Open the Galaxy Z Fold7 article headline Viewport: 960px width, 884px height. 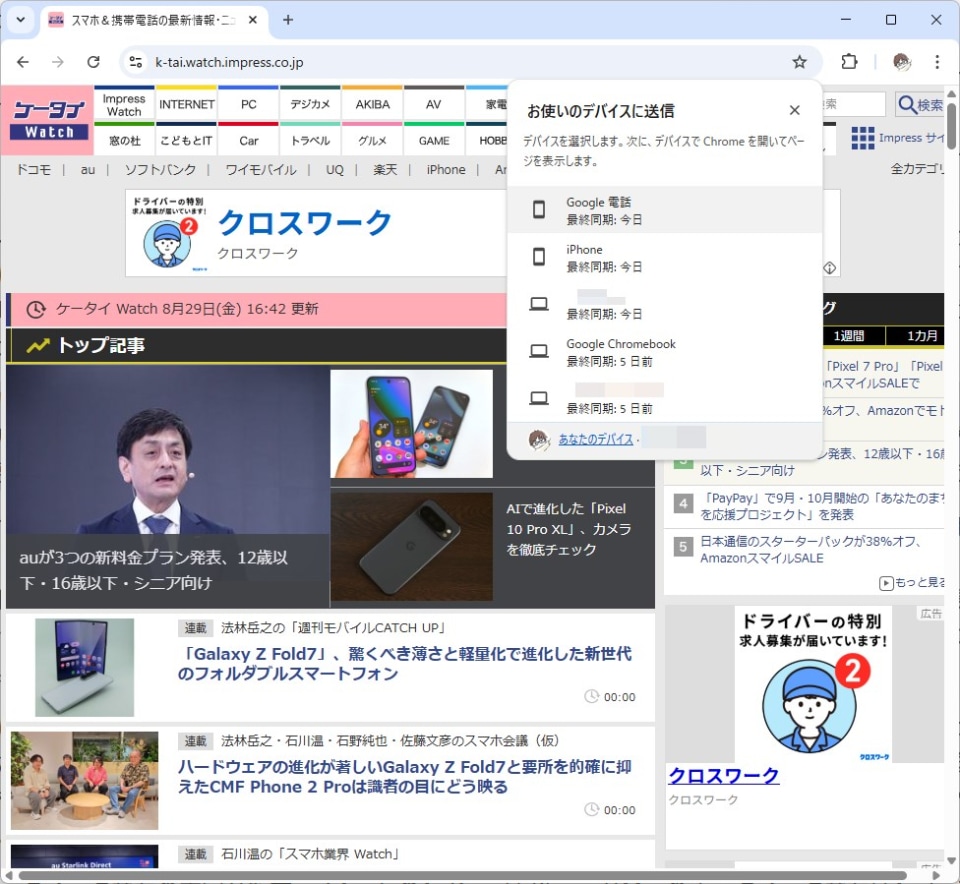coord(404,664)
